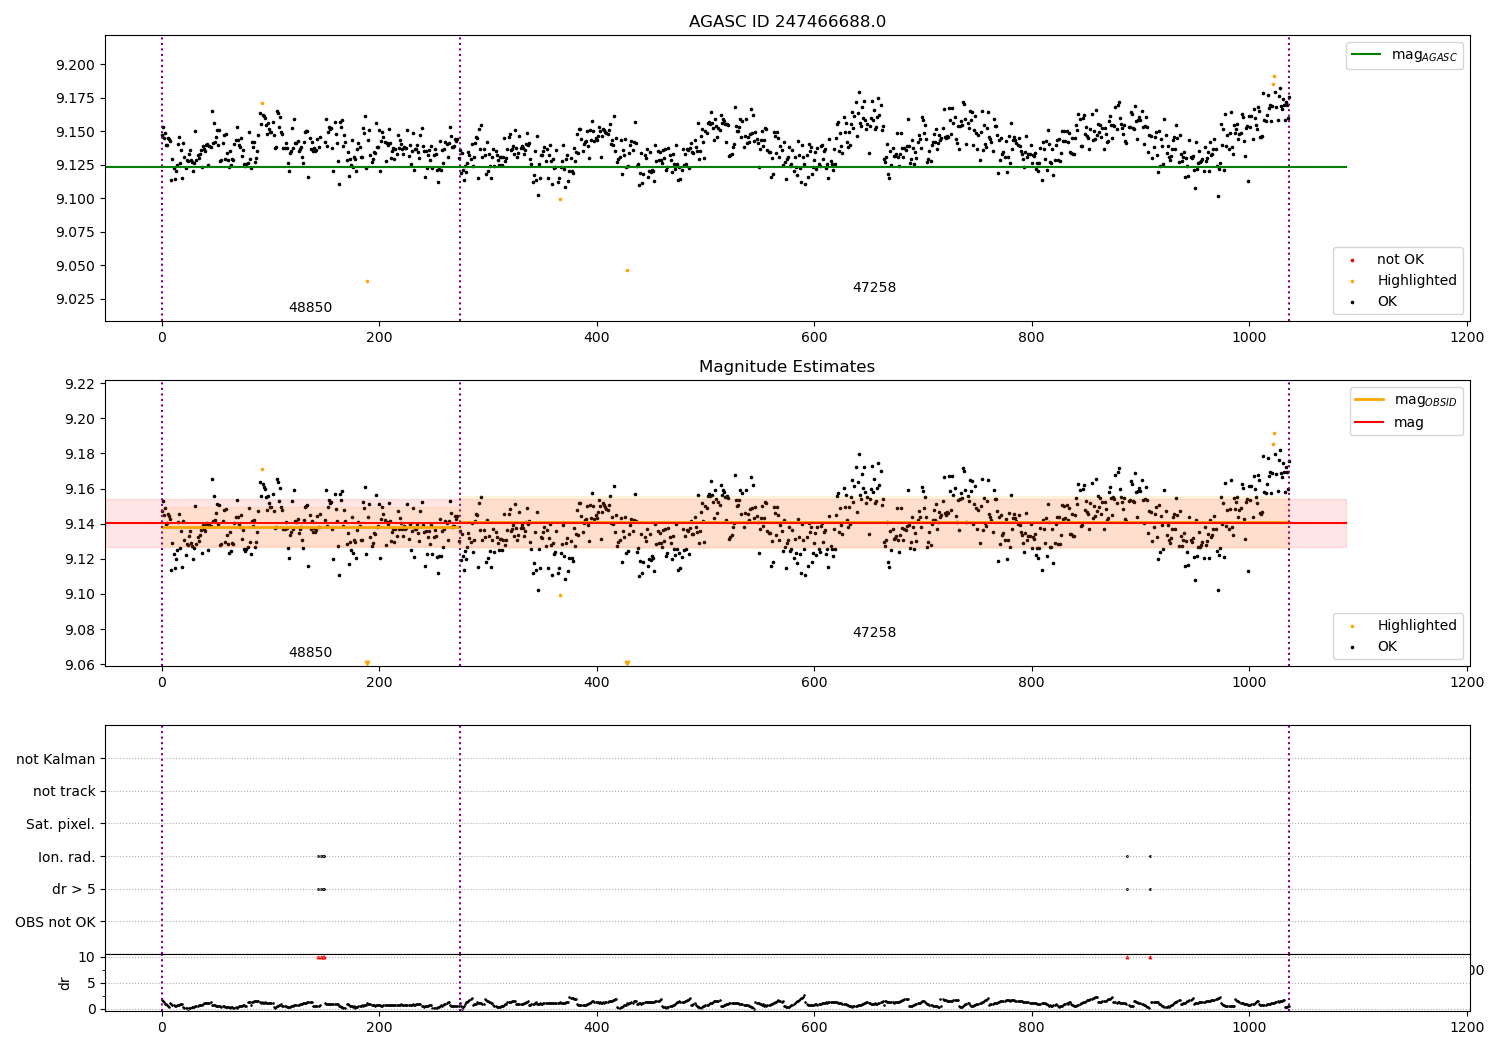Click the 9.14 y-axis tick label
Image resolution: width=1500 pixels, height=1050 pixels.
pyautogui.click(x=79, y=524)
